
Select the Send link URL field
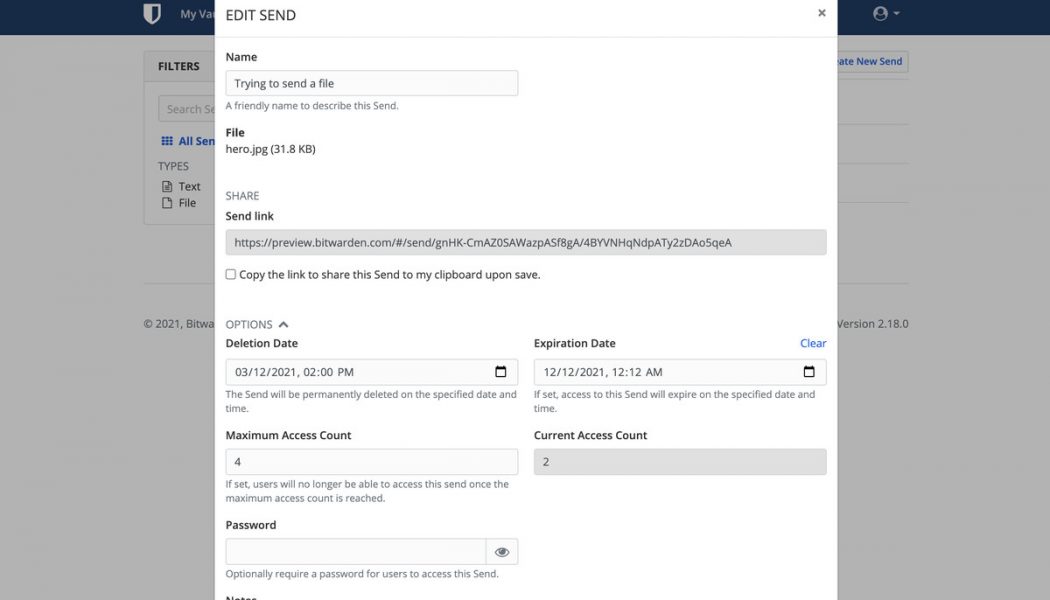tap(525, 242)
